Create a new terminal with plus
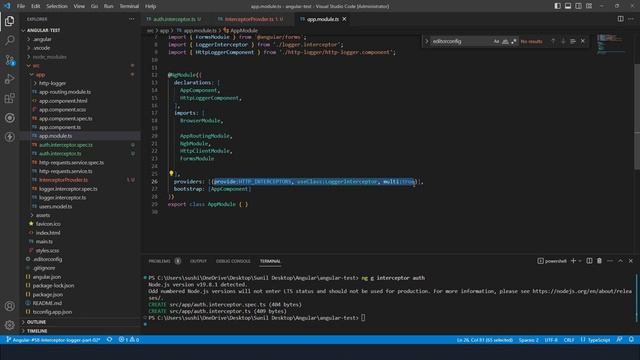This screenshot has width=640, height=360. point(573,261)
